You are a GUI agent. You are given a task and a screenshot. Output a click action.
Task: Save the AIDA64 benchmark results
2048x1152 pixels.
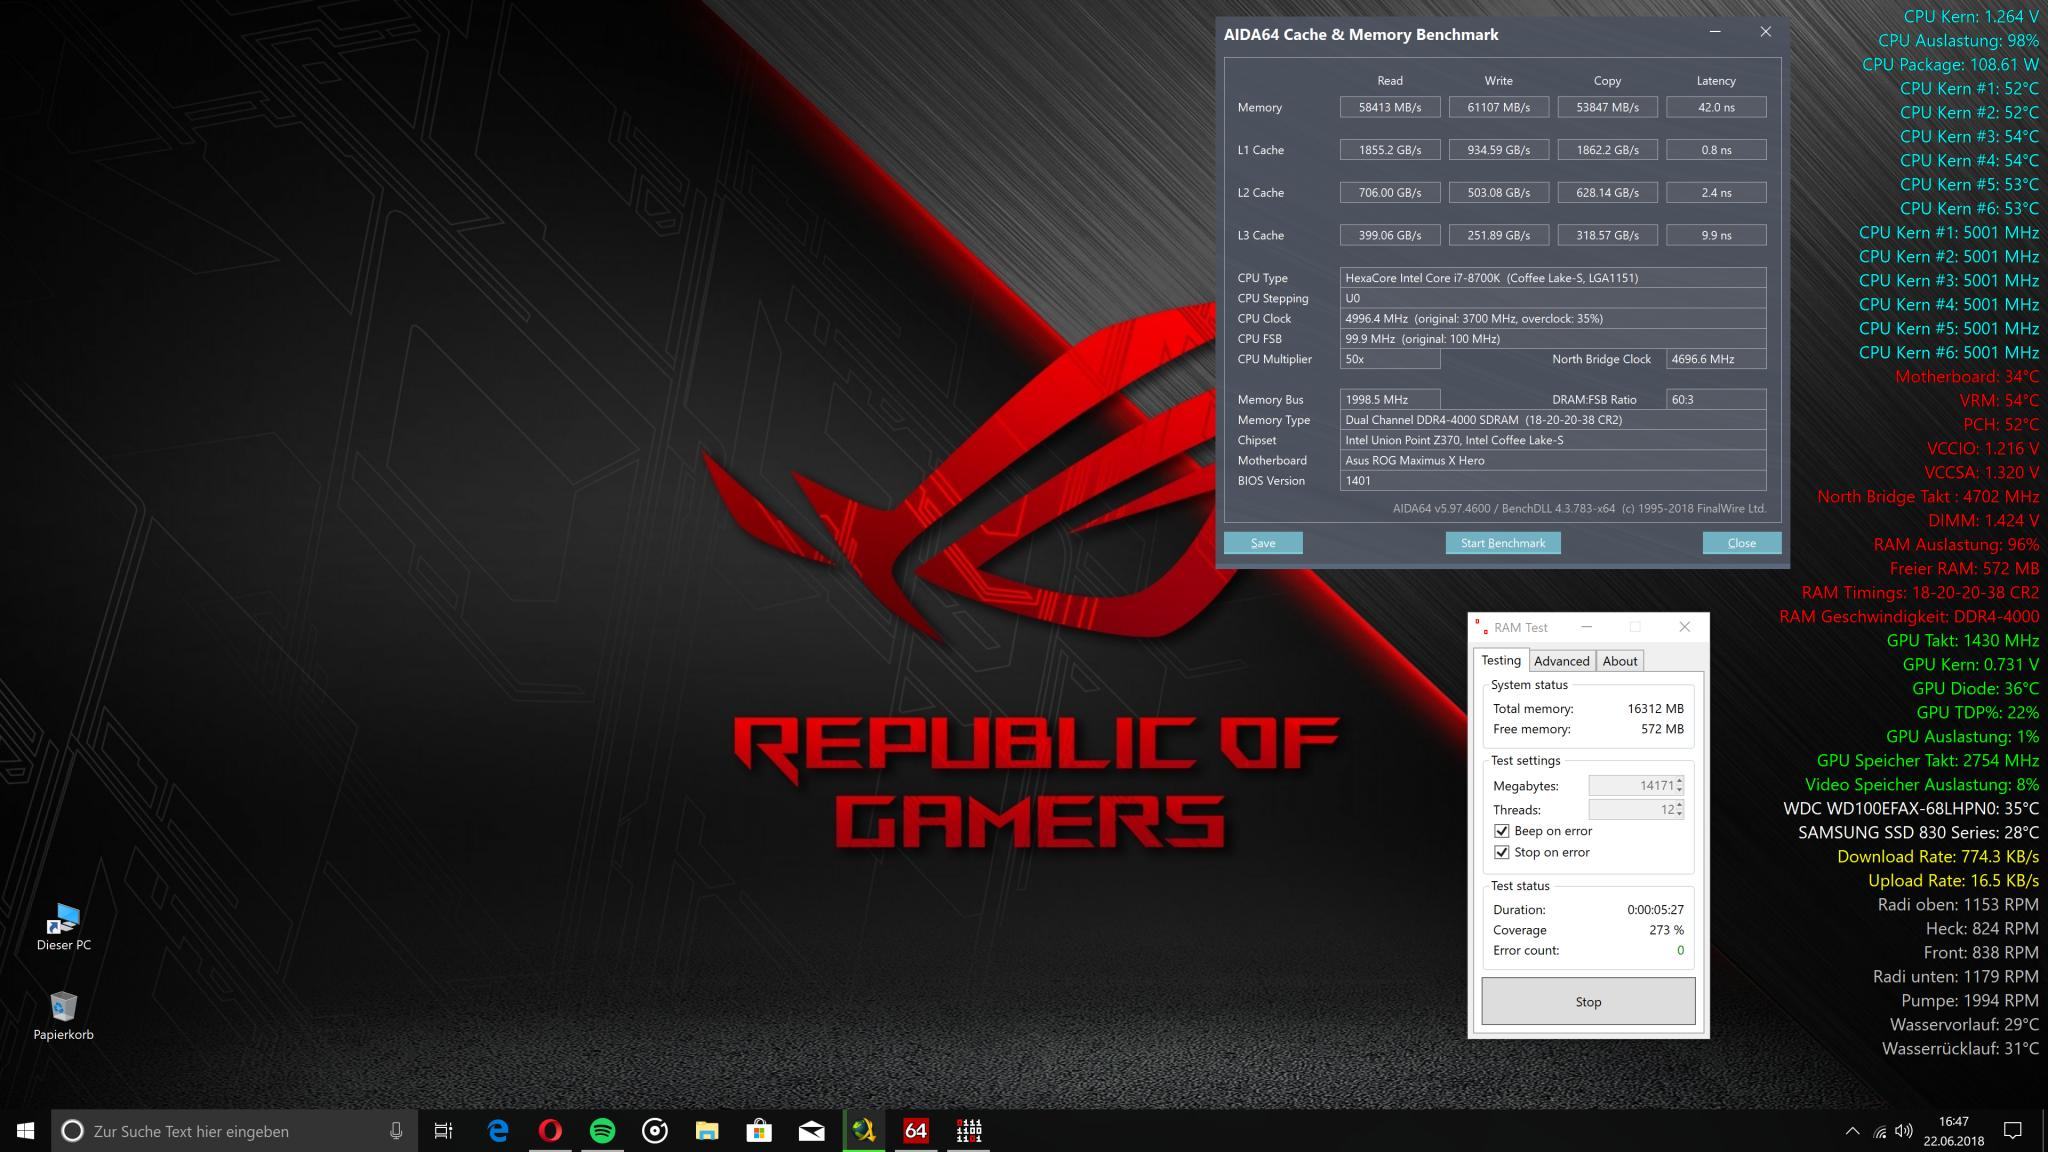click(1263, 543)
